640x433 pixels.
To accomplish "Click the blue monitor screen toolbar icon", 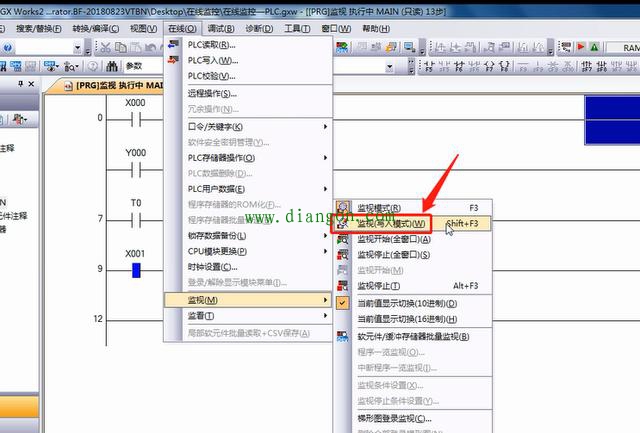I will (409, 47).
